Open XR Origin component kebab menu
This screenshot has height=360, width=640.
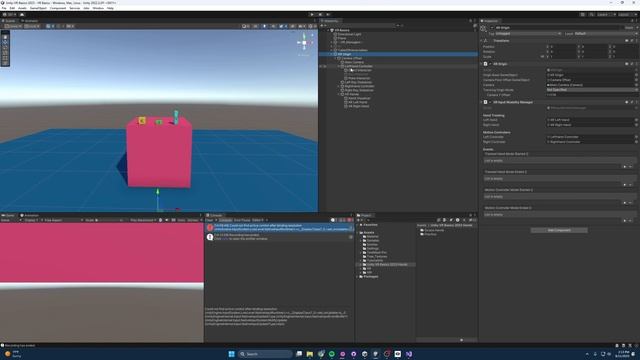(636, 64)
